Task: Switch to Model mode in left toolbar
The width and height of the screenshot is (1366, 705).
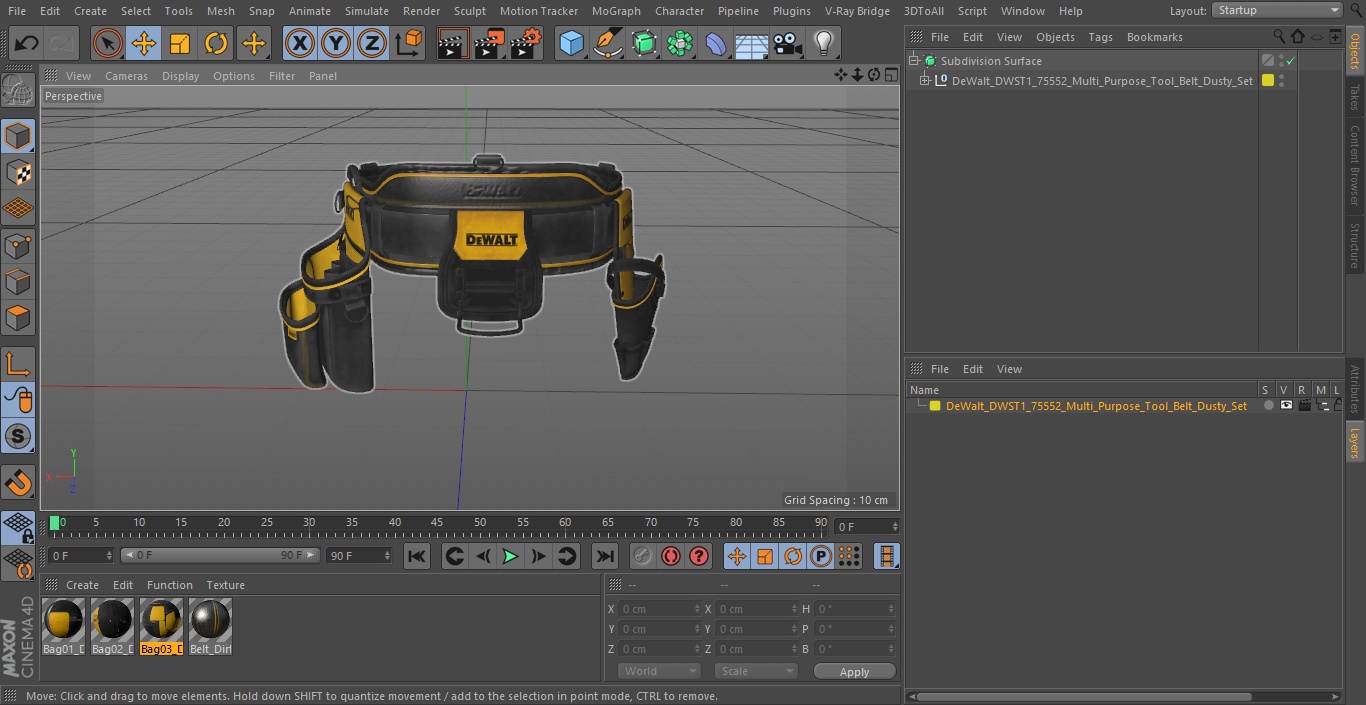Action: click(18, 136)
